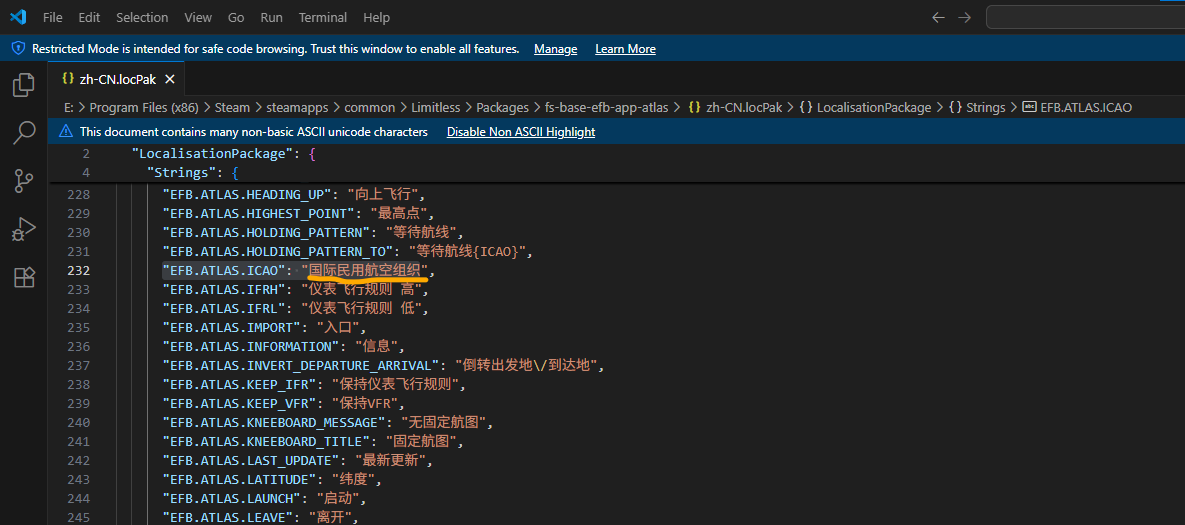1185x525 pixels.
Task: Open the Run and Debug view
Action: click(23, 229)
